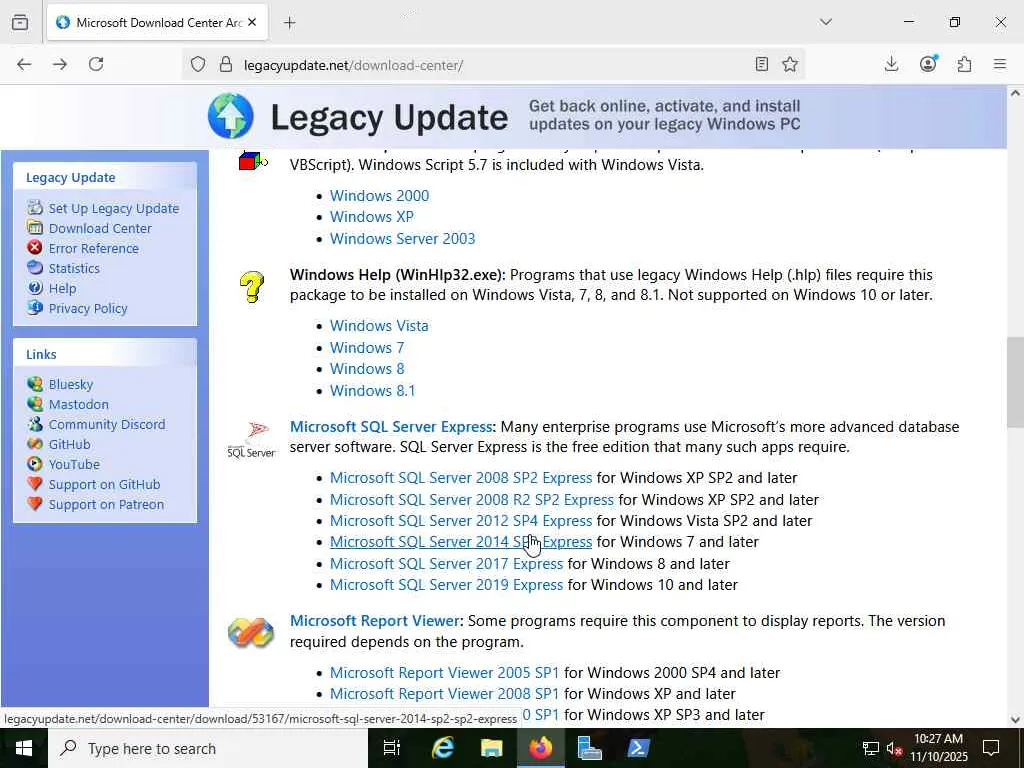
Task: Open the Community Discord link
Action: click(x=106, y=424)
